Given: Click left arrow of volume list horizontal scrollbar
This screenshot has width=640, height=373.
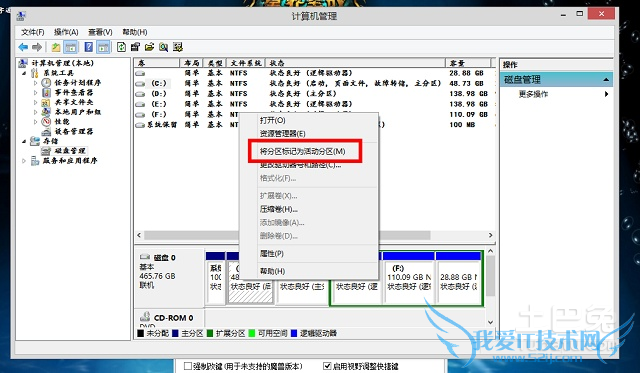Looking at the screenshot, I should 139,235.
